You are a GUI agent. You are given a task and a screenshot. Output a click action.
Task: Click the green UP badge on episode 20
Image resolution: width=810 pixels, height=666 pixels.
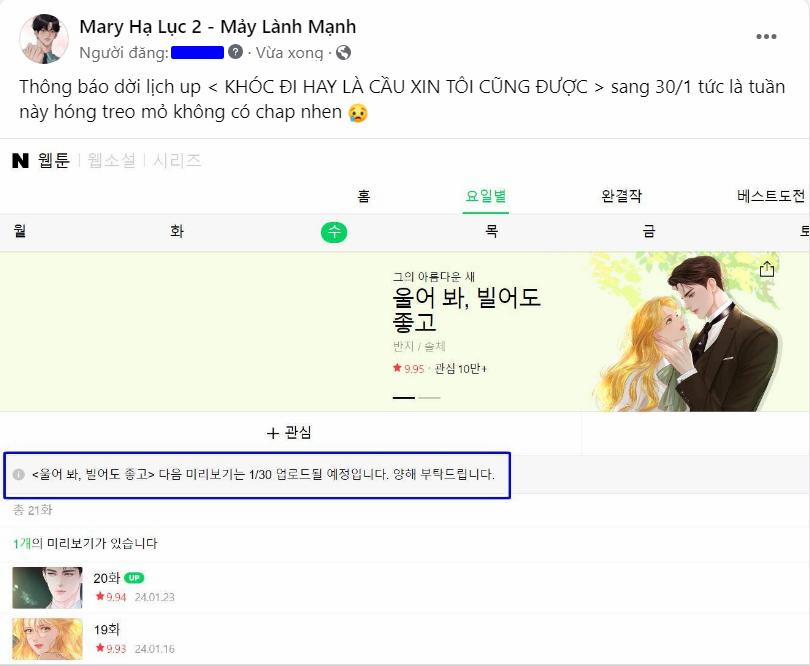(x=134, y=578)
